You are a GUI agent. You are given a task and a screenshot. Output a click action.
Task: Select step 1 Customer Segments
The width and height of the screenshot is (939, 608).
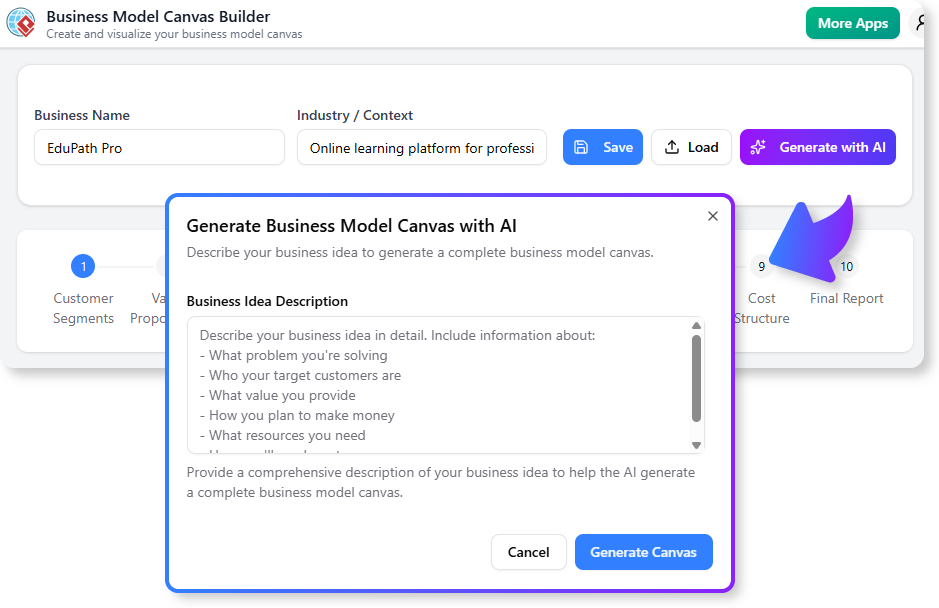pyautogui.click(x=83, y=266)
